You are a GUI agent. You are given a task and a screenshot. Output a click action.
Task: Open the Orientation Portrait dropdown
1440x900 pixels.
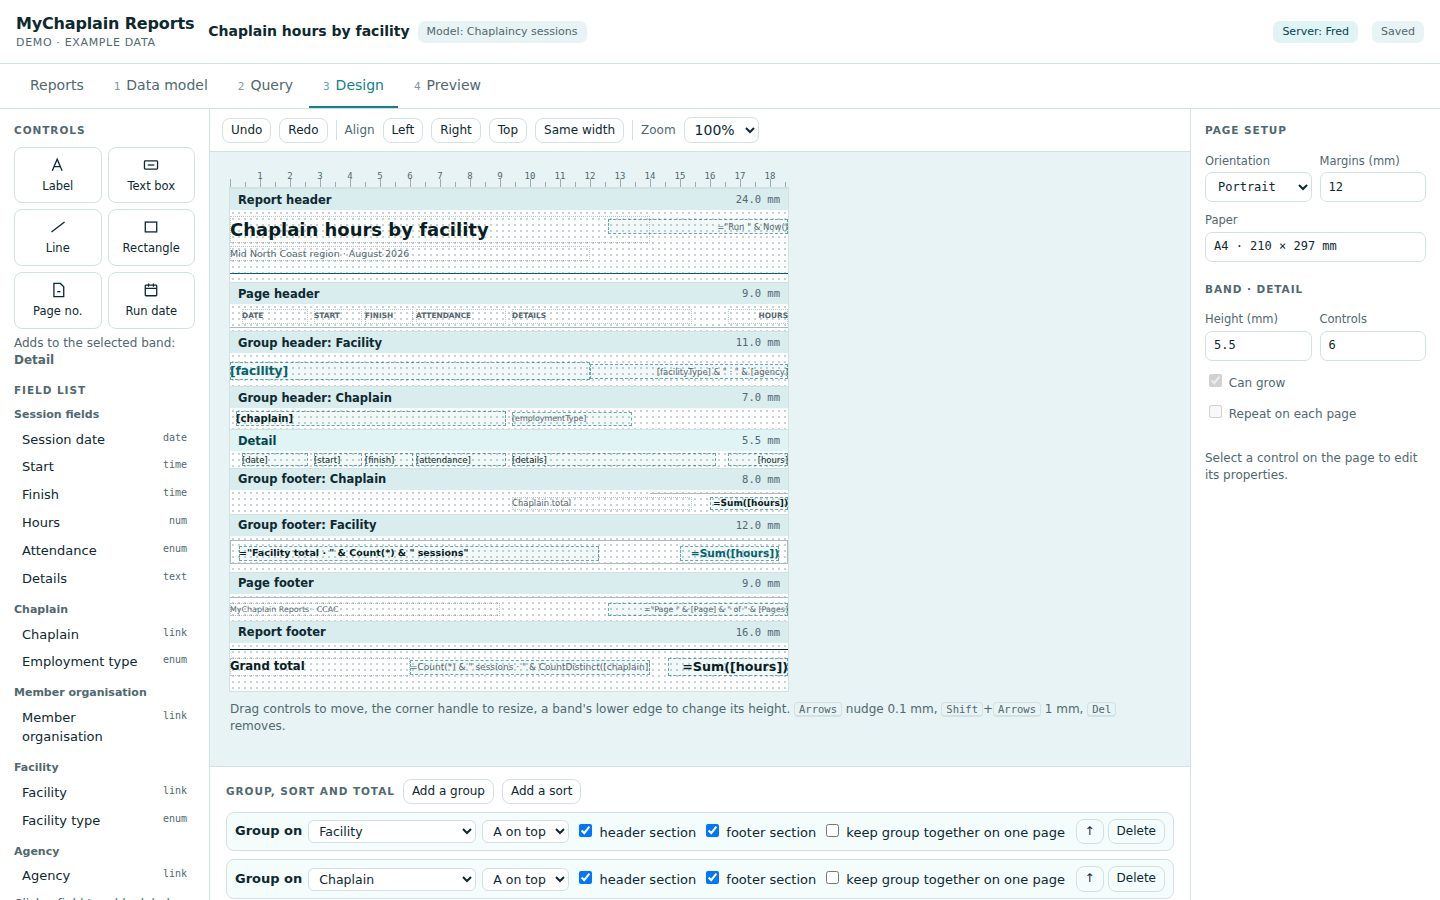(x=1258, y=187)
